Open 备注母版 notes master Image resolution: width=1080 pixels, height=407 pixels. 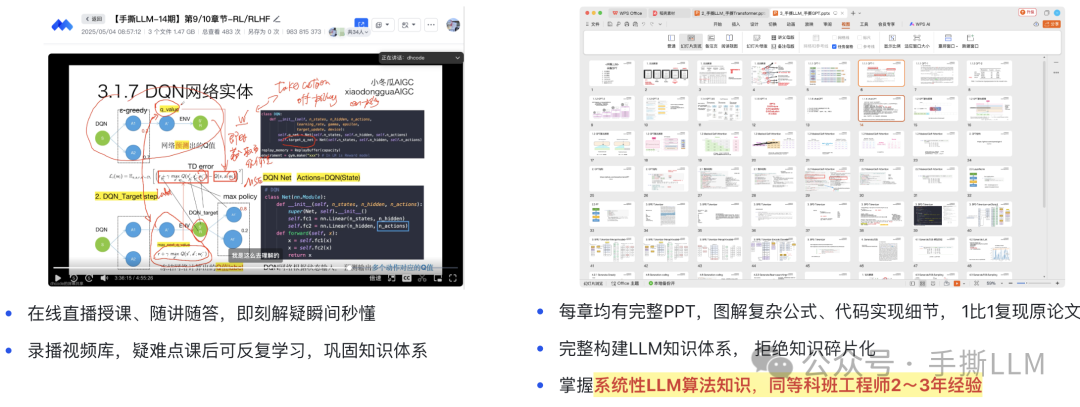pos(782,46)
